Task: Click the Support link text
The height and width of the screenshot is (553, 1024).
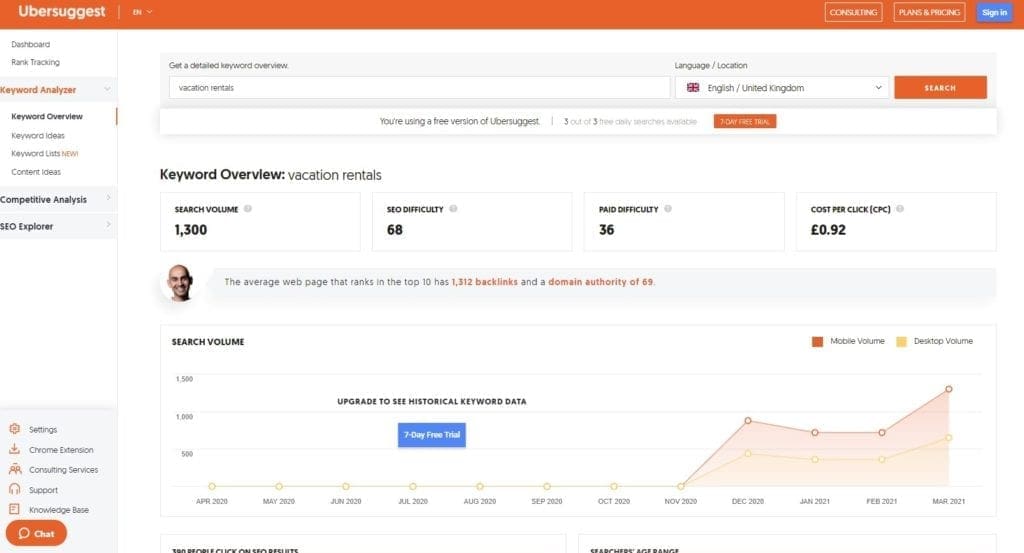Action: point(43,490)
